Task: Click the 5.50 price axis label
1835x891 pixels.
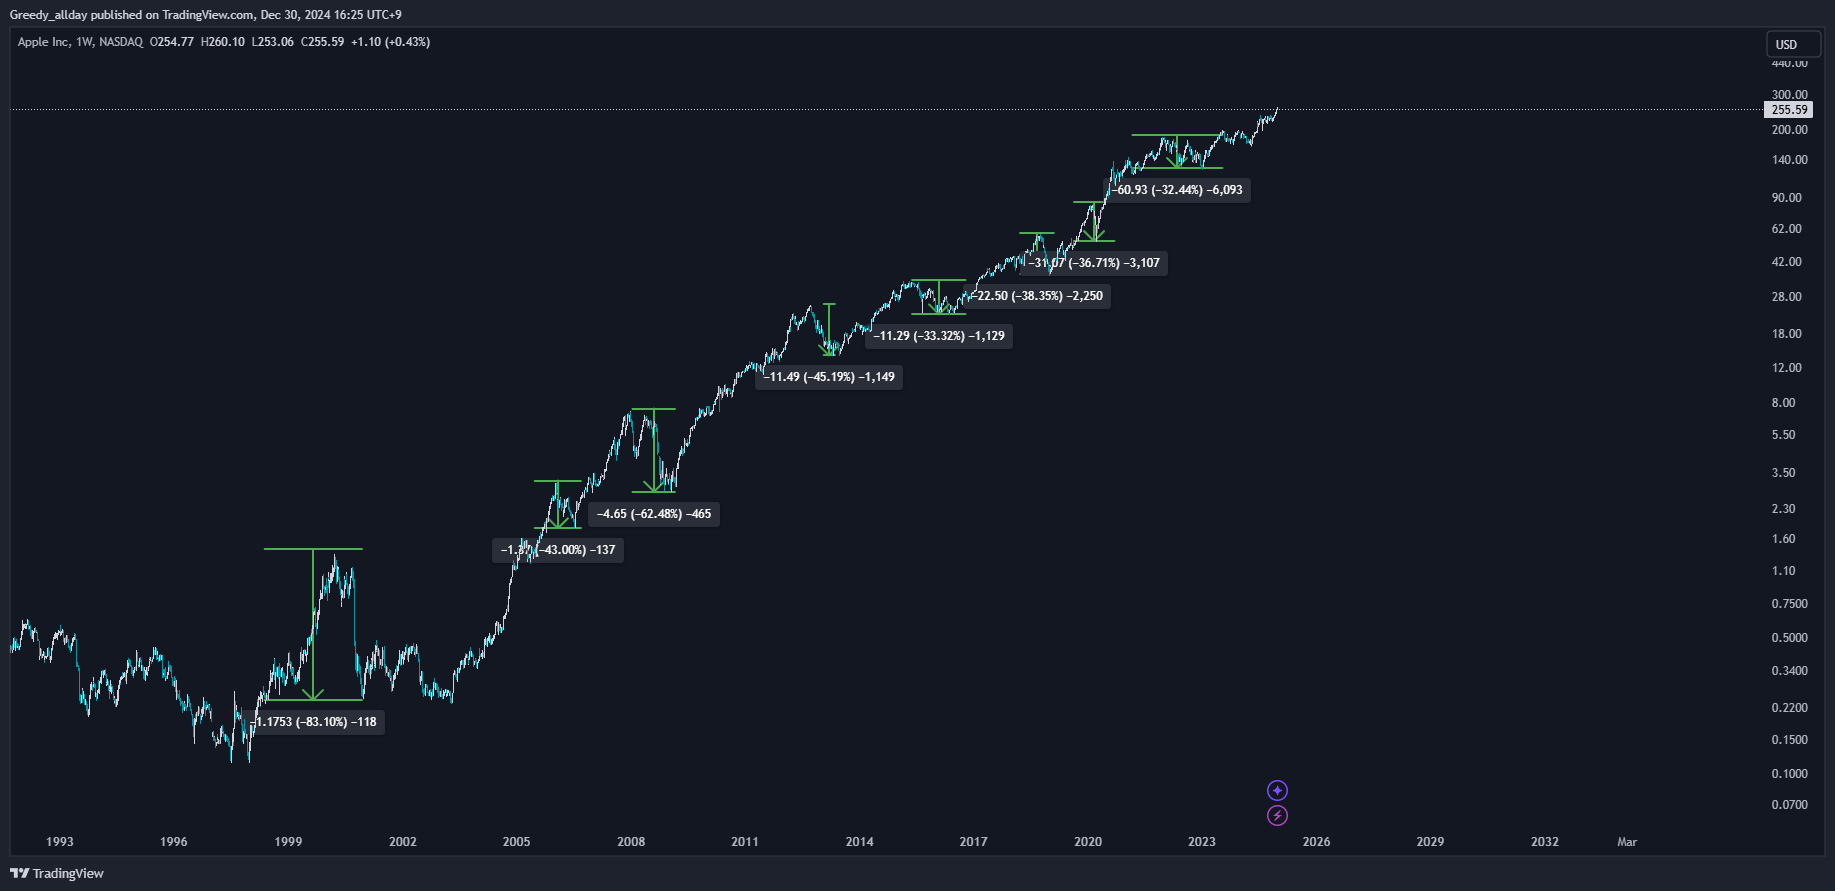Action: pyautogui.click(x=1783, y=435)
